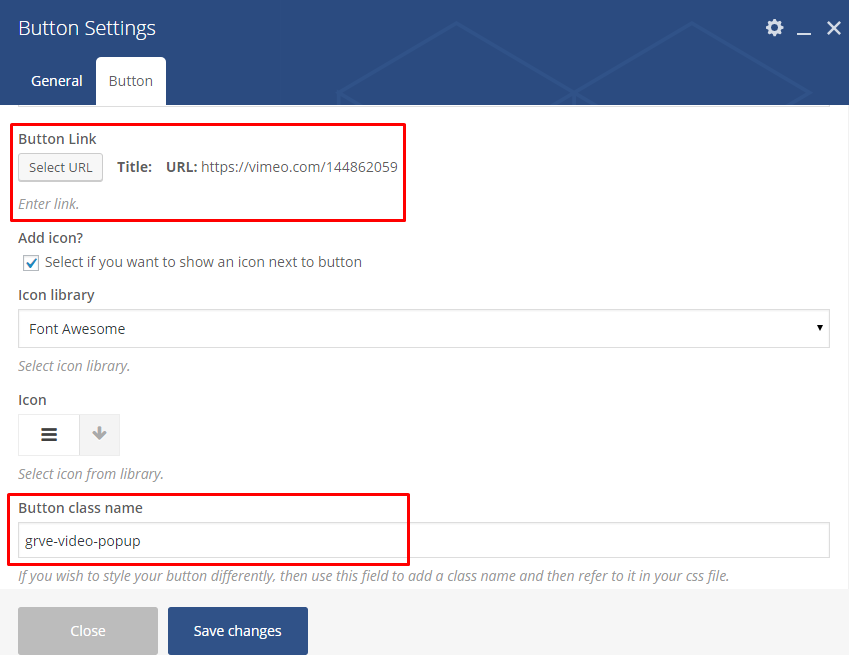Click the vimeo.com URL text
This screenshot has height=655, width=849.
click(x=299, y=167)
